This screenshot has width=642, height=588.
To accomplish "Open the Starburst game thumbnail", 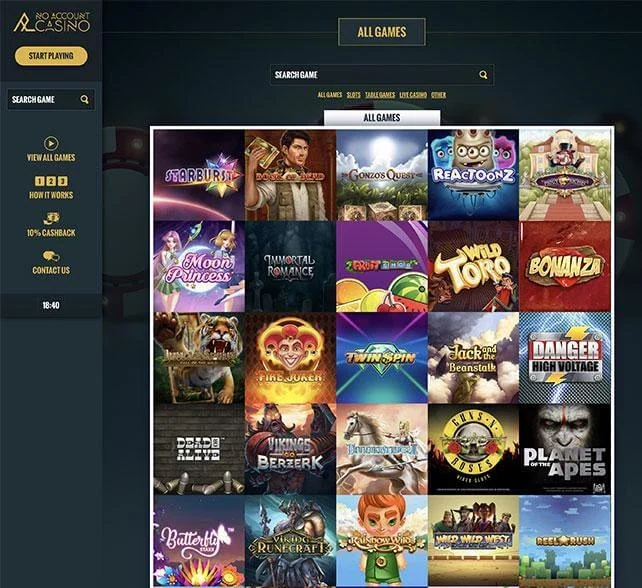I will [x=199, y=175].
